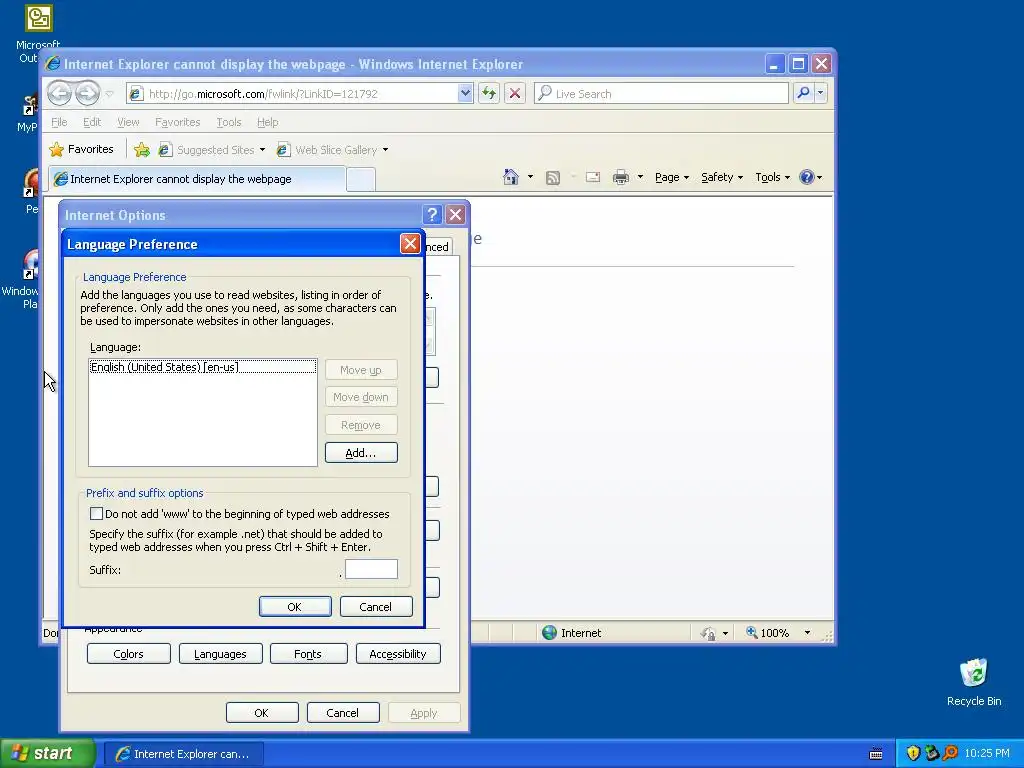Click the Languages button
1024x768 pixels.
220,654
